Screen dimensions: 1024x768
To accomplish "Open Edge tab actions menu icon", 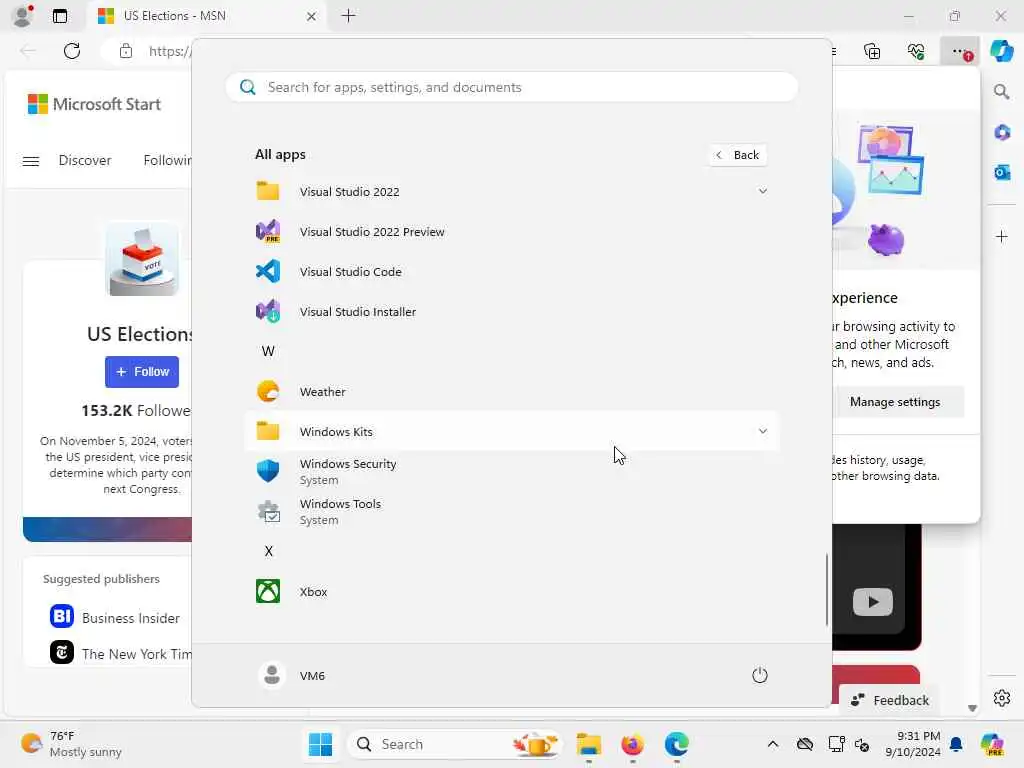I will click(60, 16).
